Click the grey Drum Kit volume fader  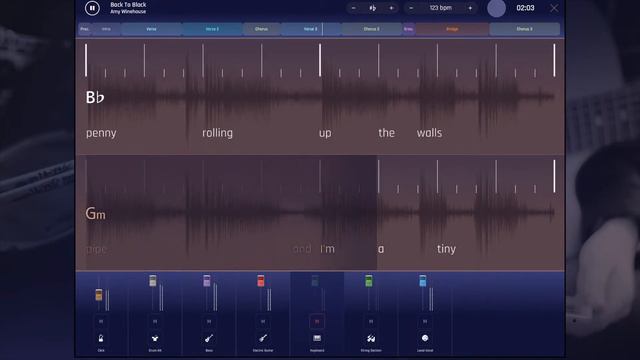[153, 281]
